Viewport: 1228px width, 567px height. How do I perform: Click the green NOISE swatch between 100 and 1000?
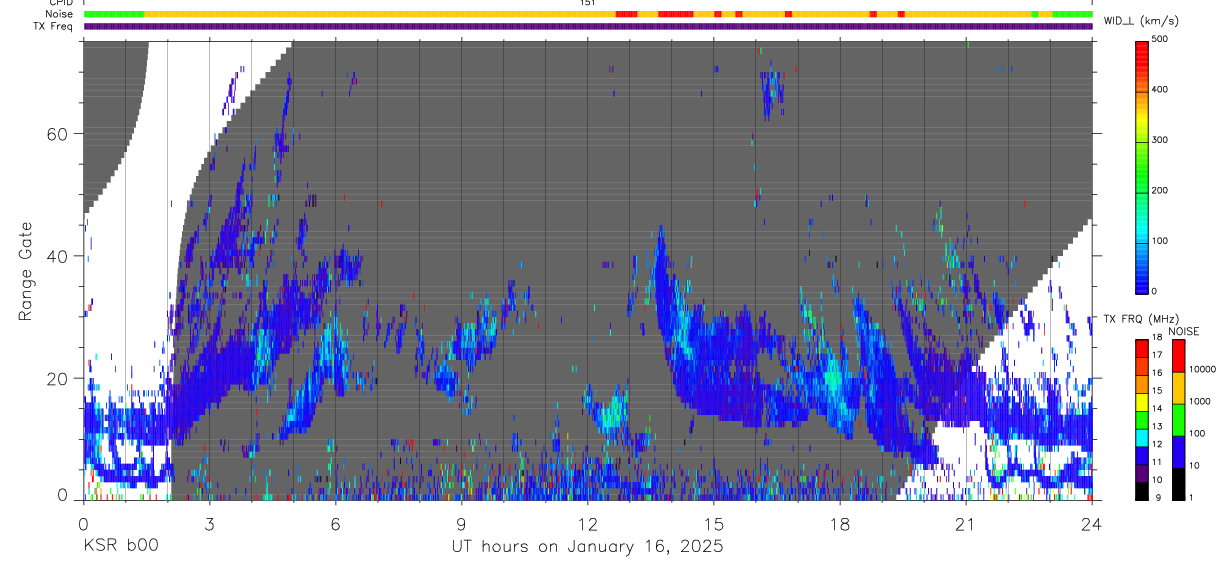(1178, 419)
